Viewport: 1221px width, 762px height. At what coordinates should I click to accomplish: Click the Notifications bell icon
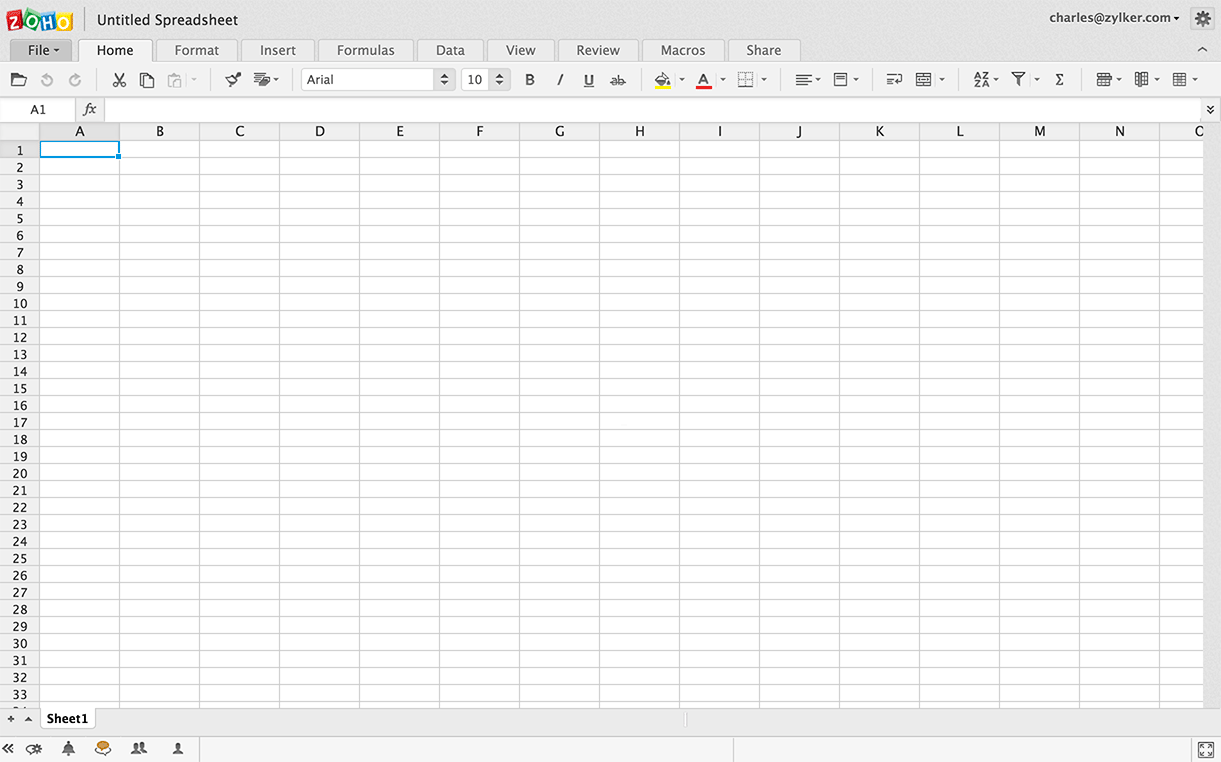click(x=68, y=748)
